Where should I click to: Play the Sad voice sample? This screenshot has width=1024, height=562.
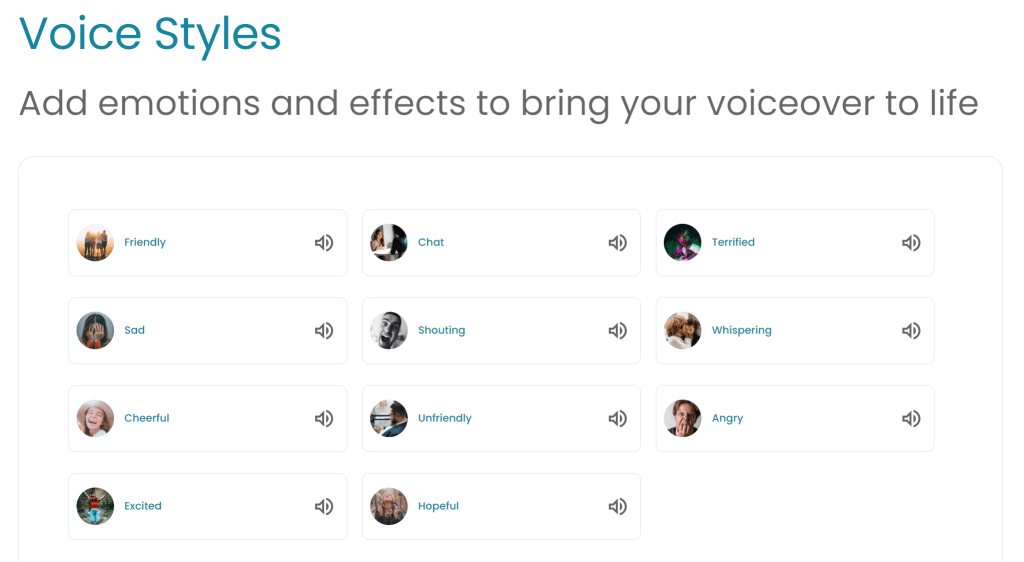pos(324,331)
